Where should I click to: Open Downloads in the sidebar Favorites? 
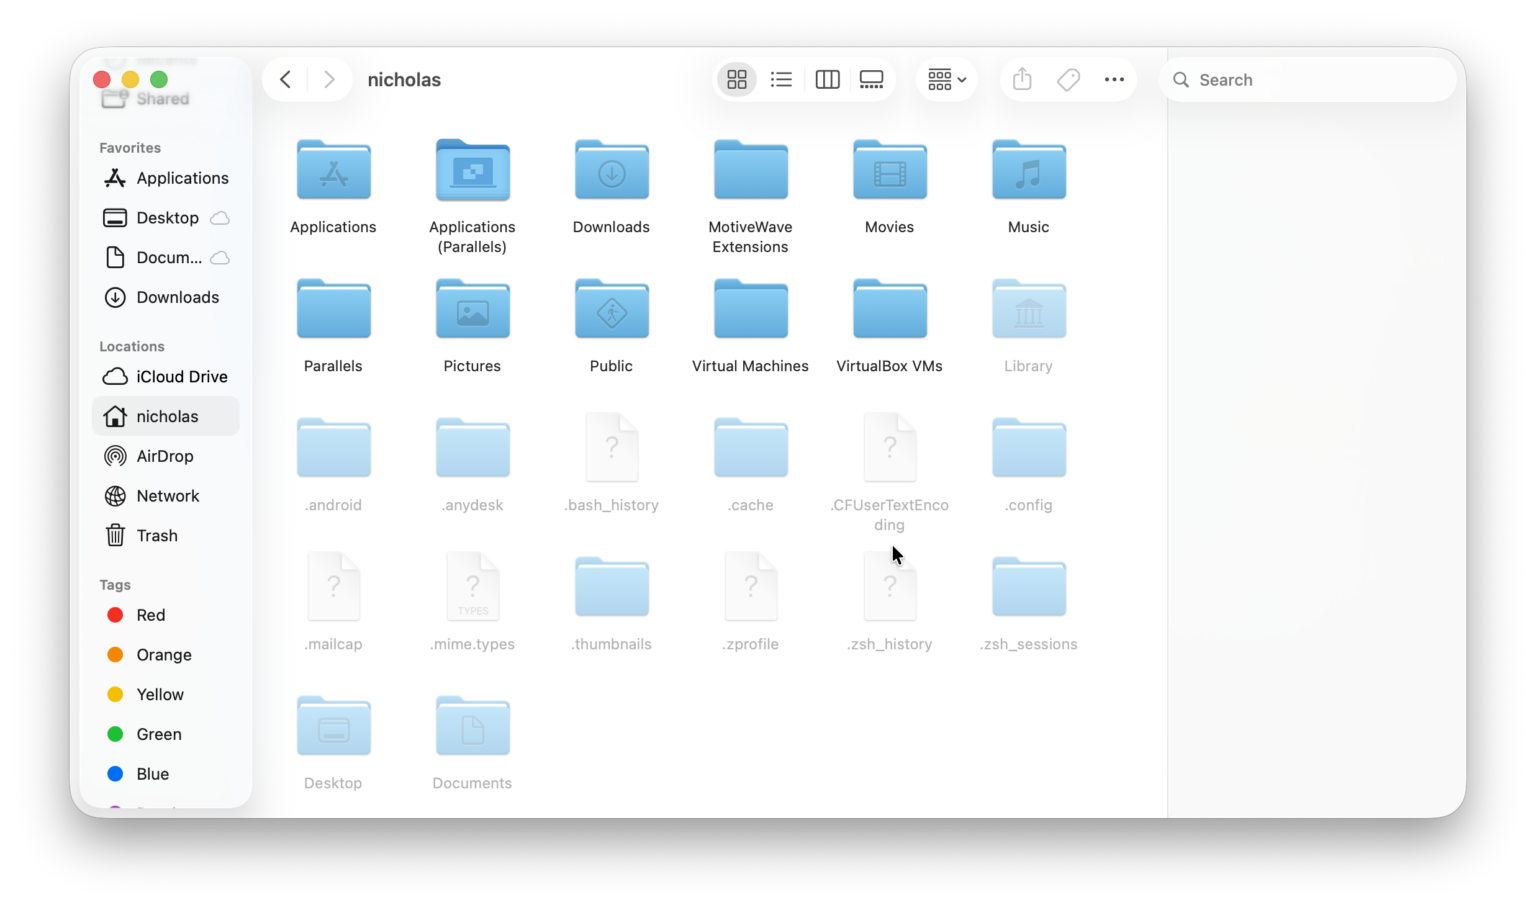coord(166,297)
